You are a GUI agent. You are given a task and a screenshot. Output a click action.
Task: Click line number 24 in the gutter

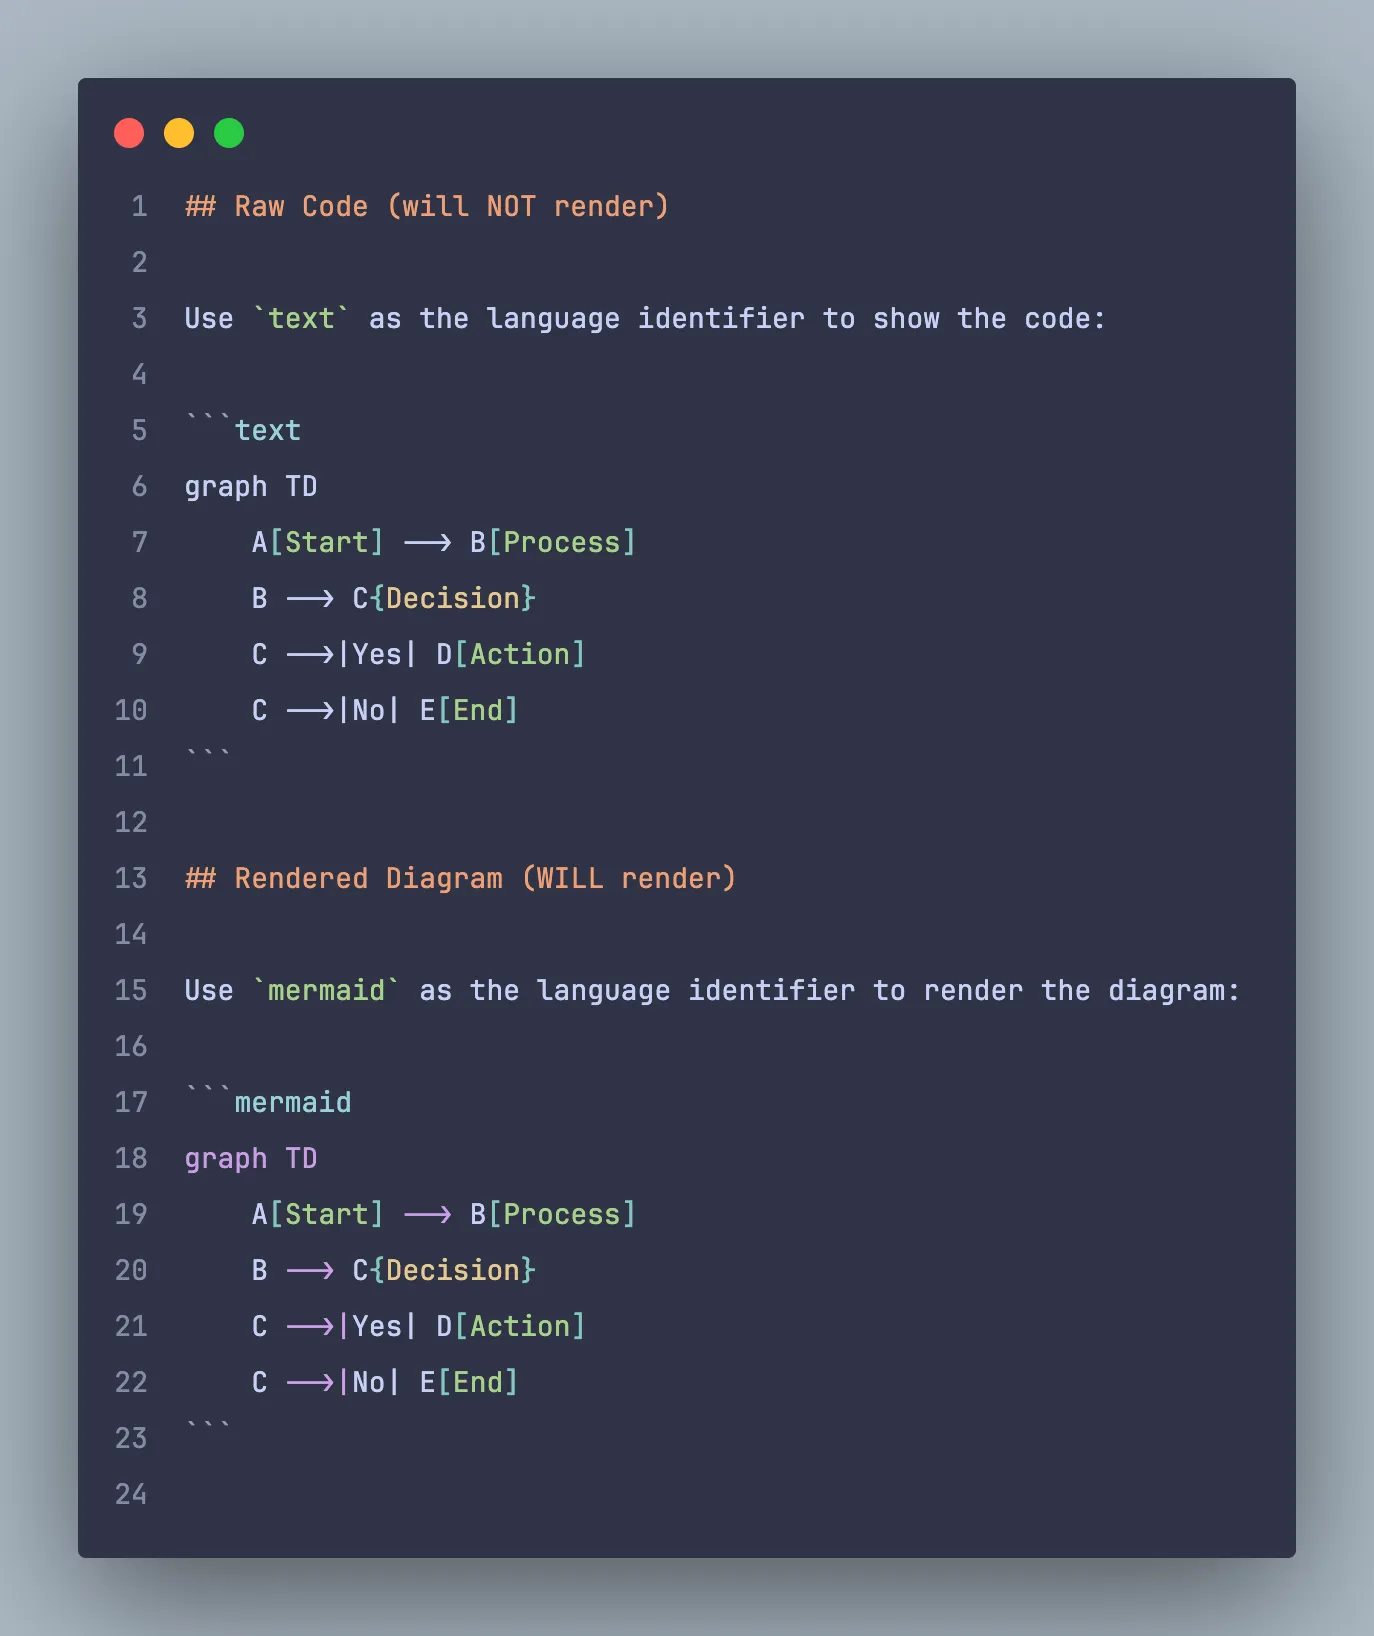point(129,1494)
